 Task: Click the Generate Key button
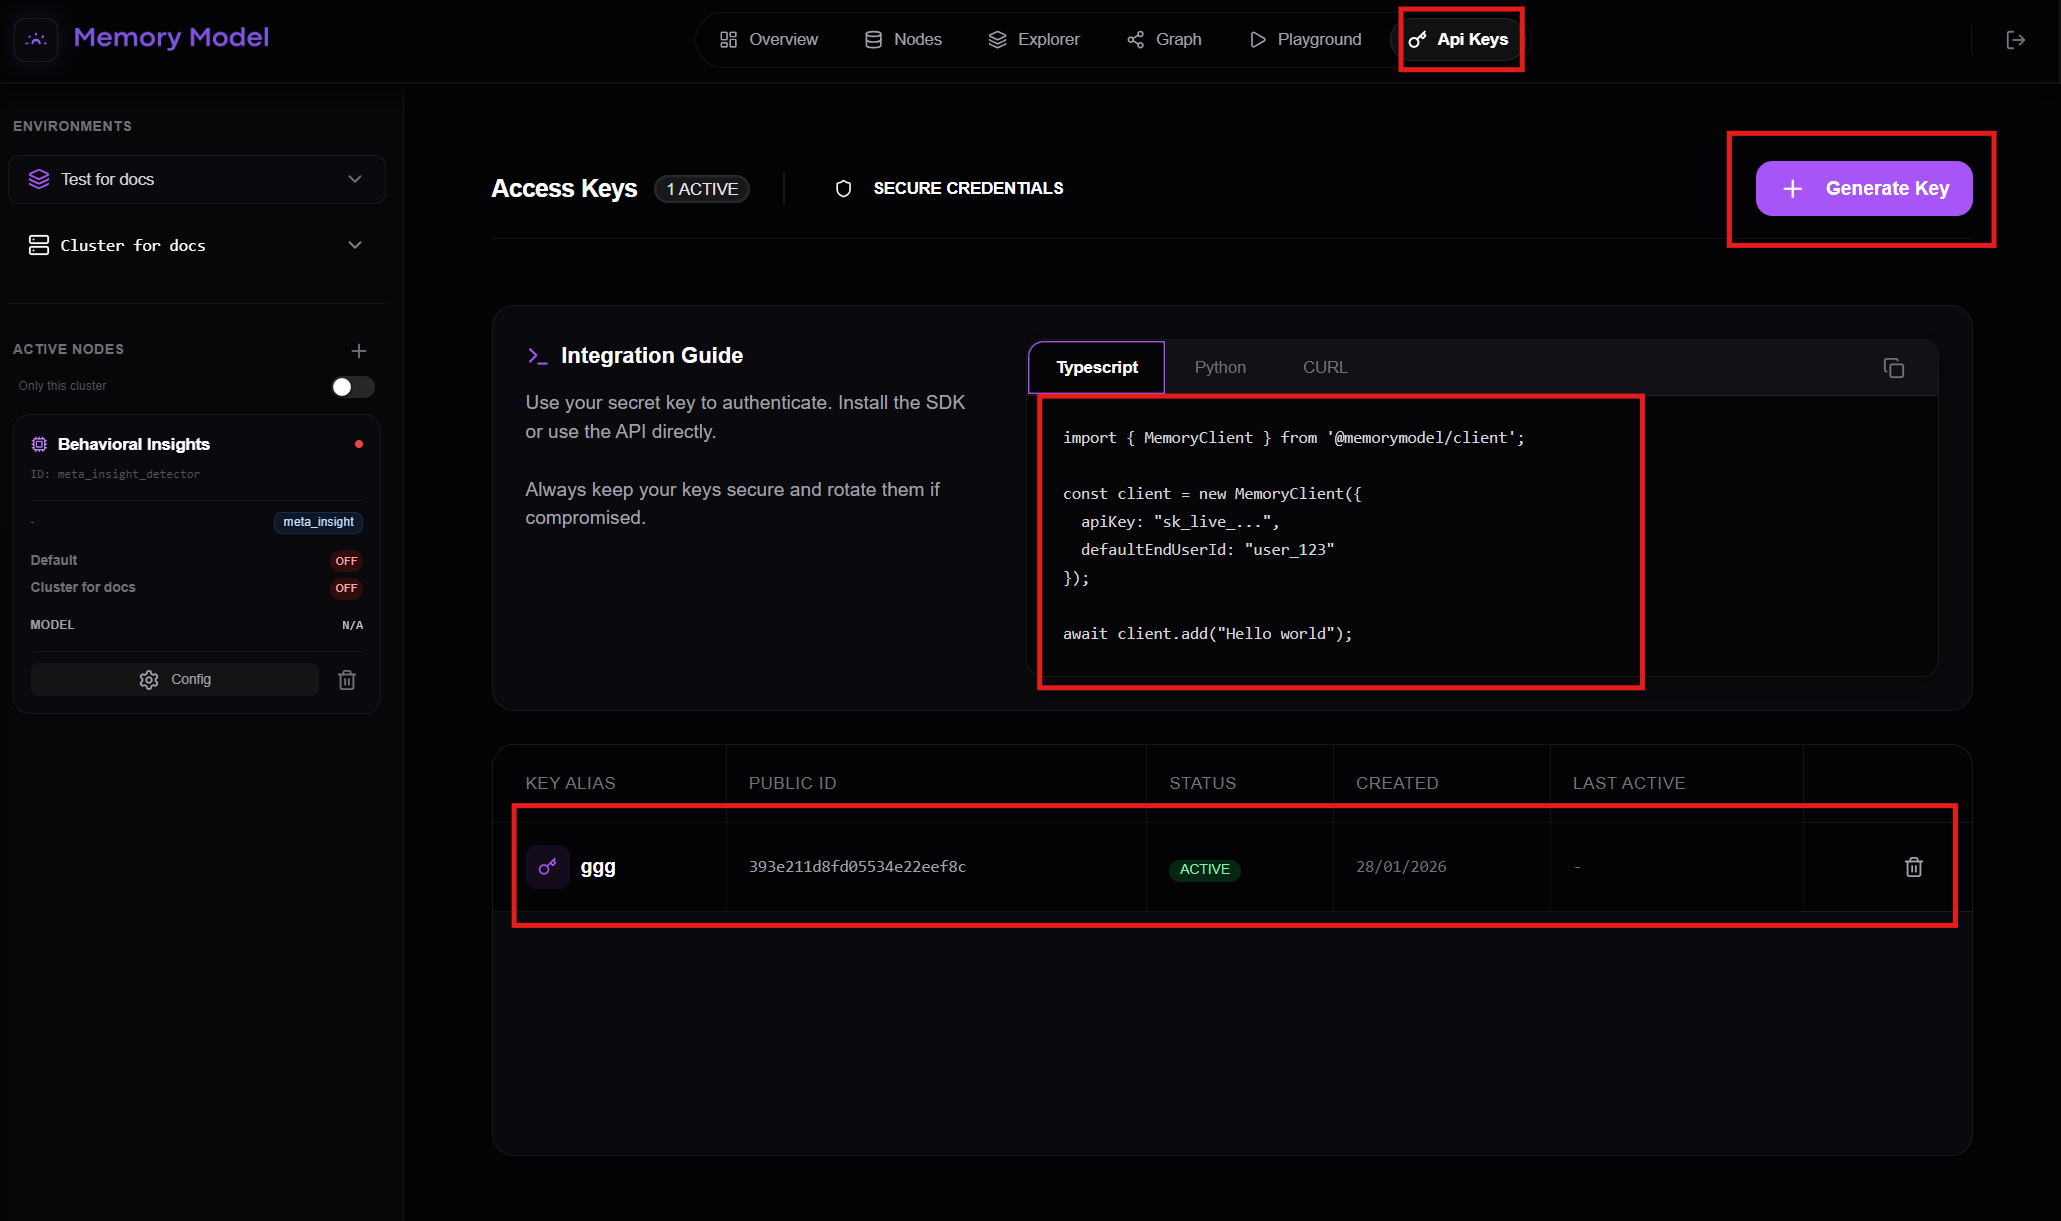(1863, 188)
